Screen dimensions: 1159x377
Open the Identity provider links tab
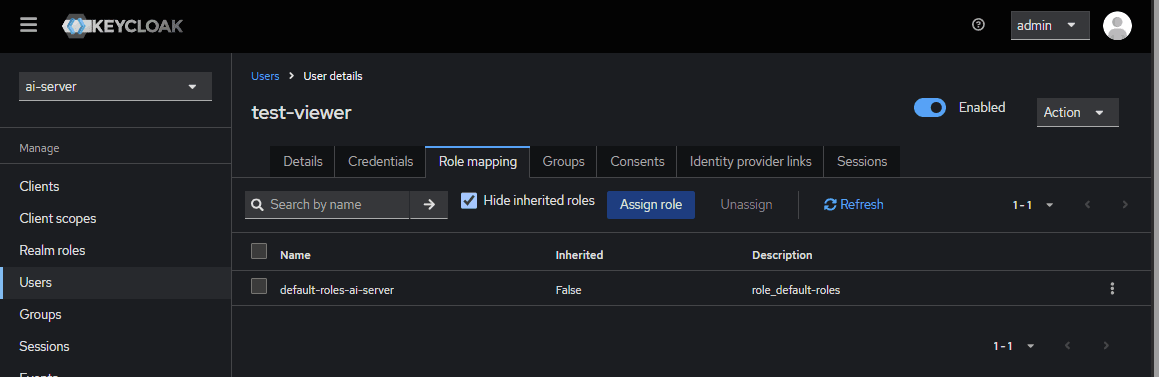point(750,161)
